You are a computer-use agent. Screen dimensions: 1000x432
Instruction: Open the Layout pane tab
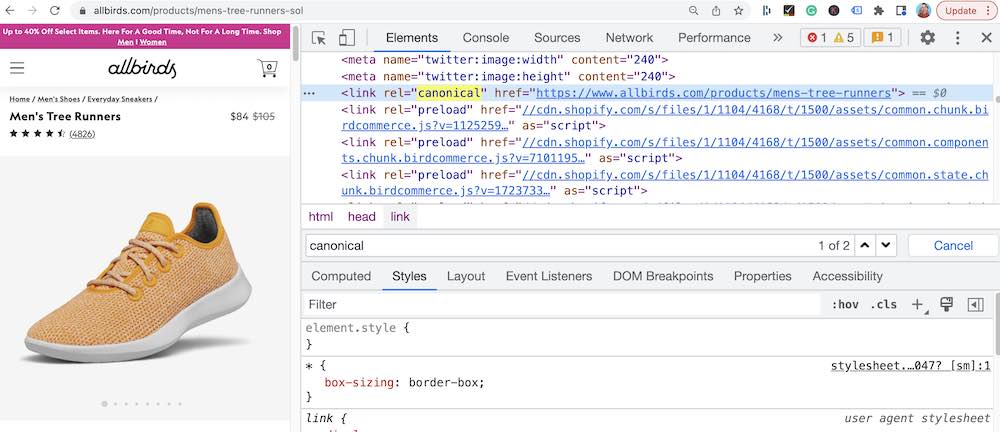click(x=466, y=276)
